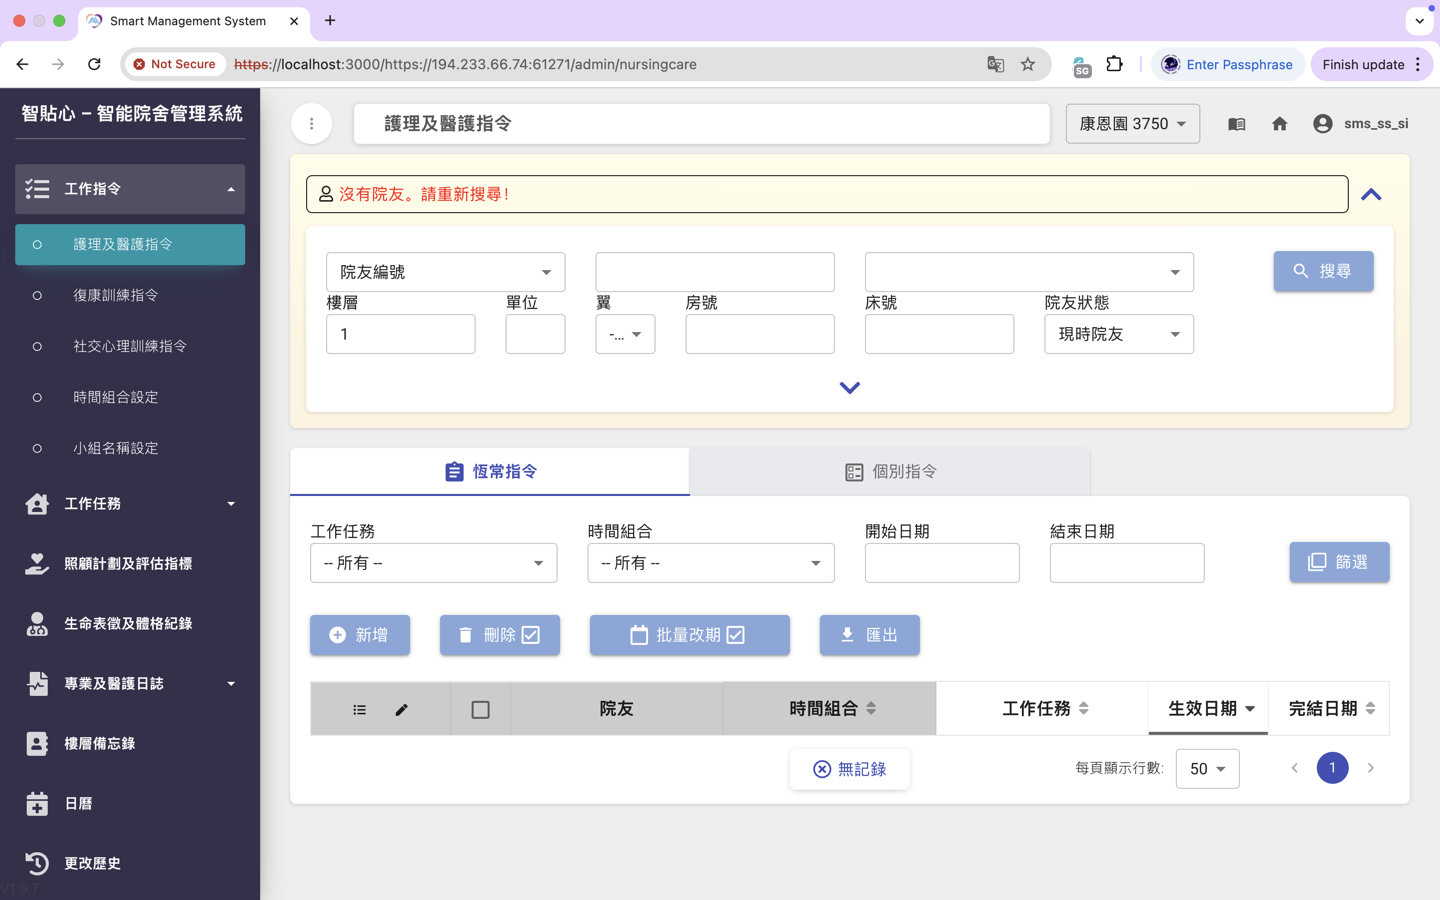This screenshot has width=1440, height=900.
Task: Click the list icon in table header
Action: [x=359, y=710]
